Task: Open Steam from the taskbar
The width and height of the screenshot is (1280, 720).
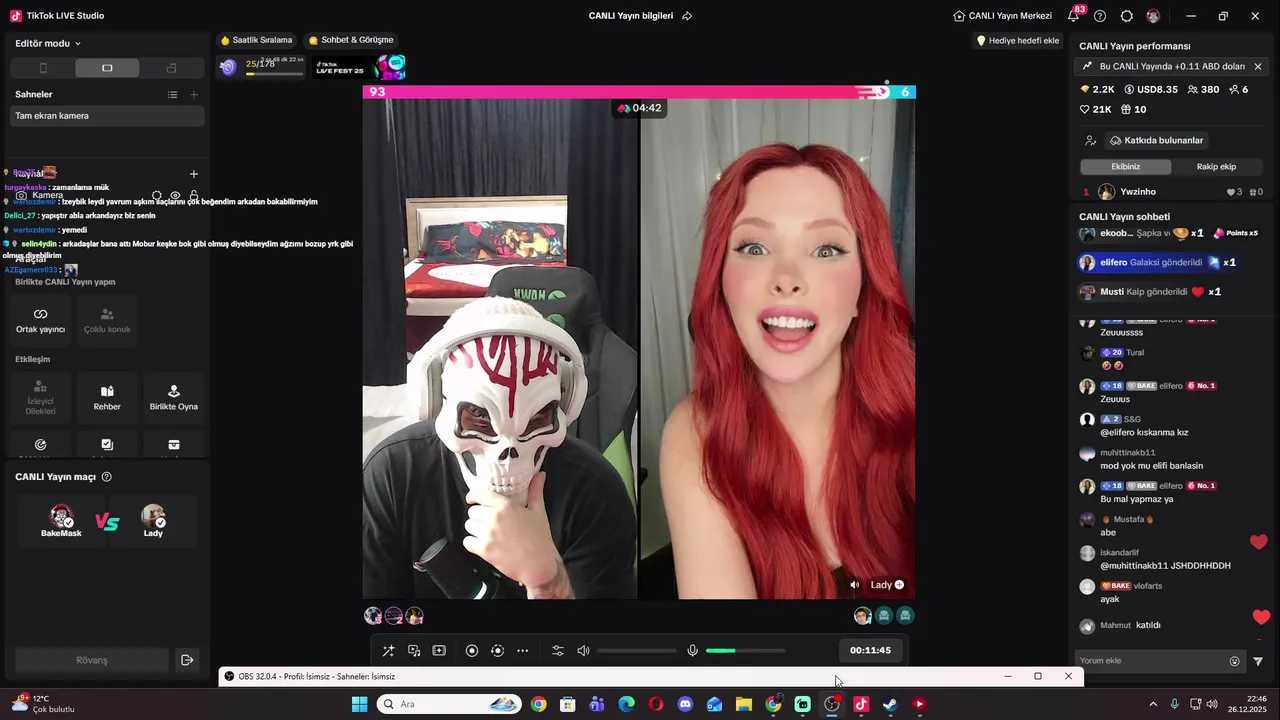Action: click(x=890, y=704)
